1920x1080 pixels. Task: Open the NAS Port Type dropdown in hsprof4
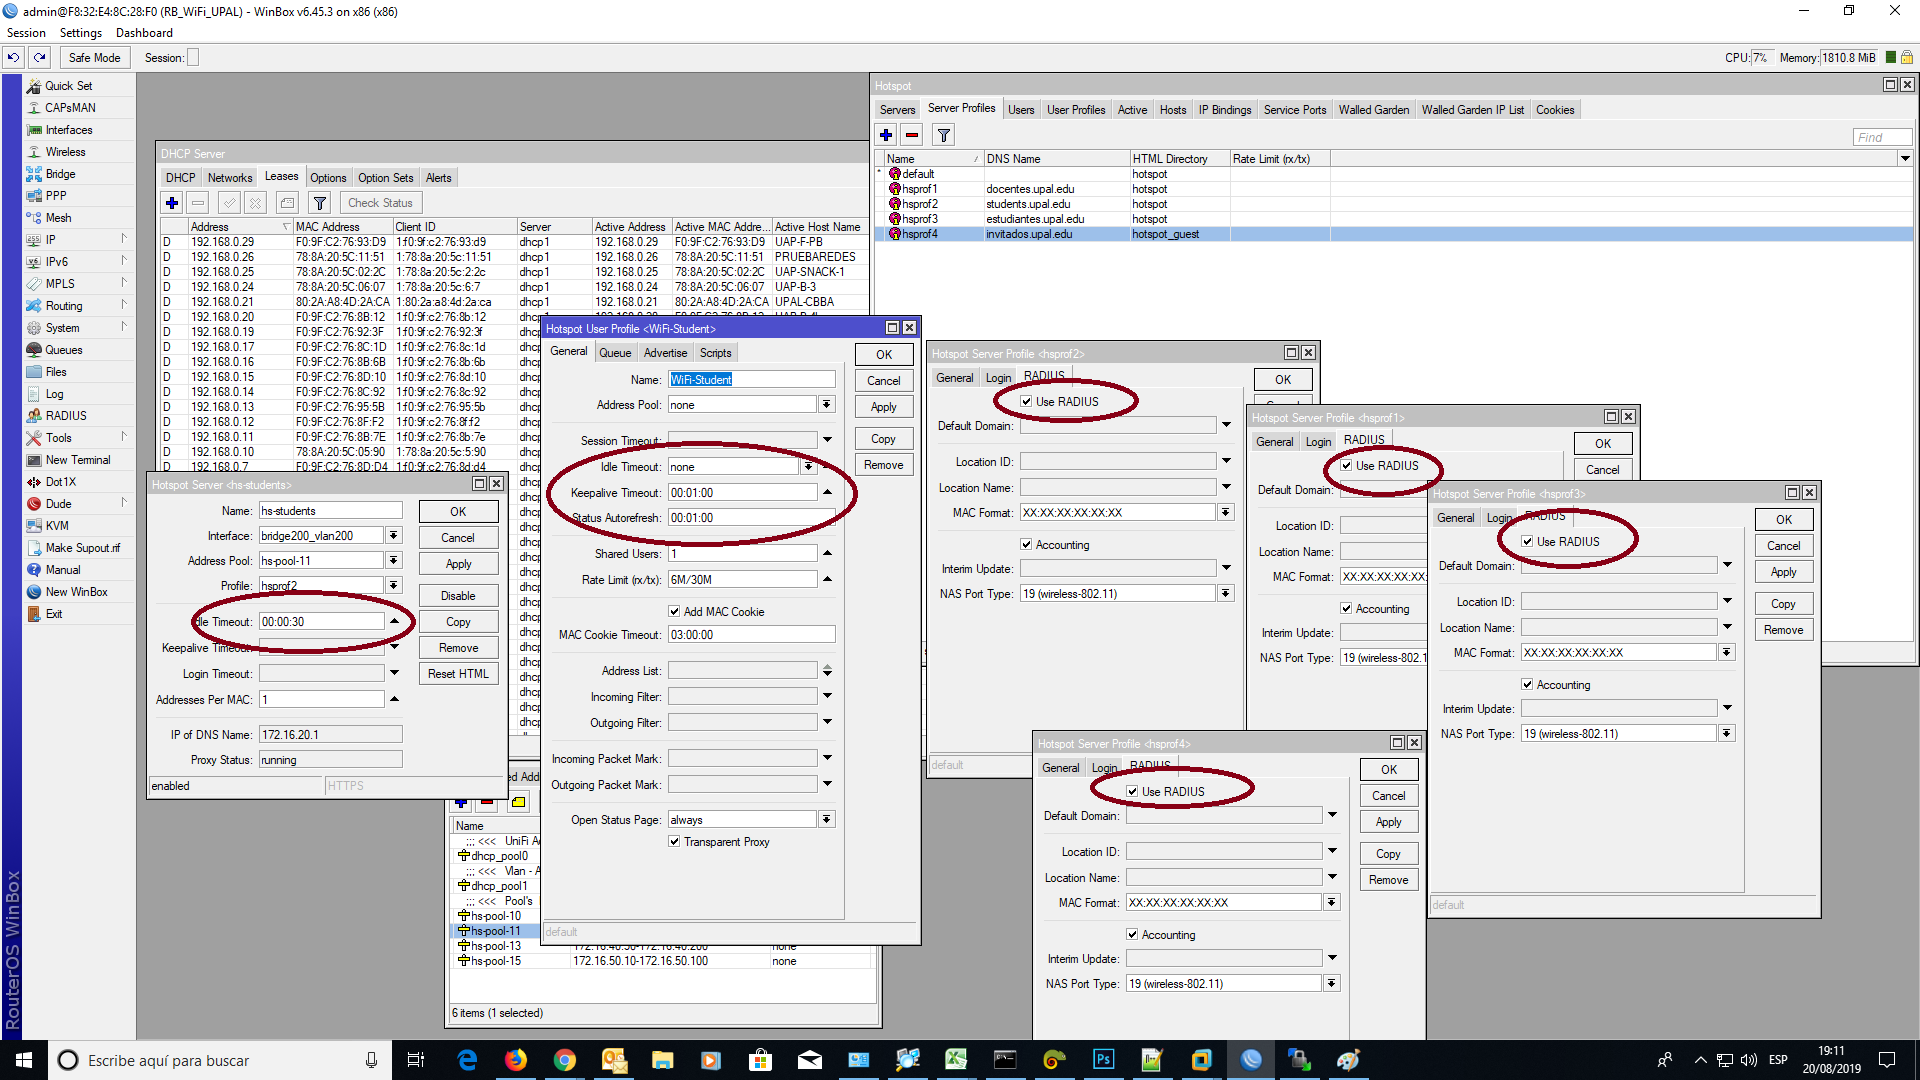click(1332, 984)
